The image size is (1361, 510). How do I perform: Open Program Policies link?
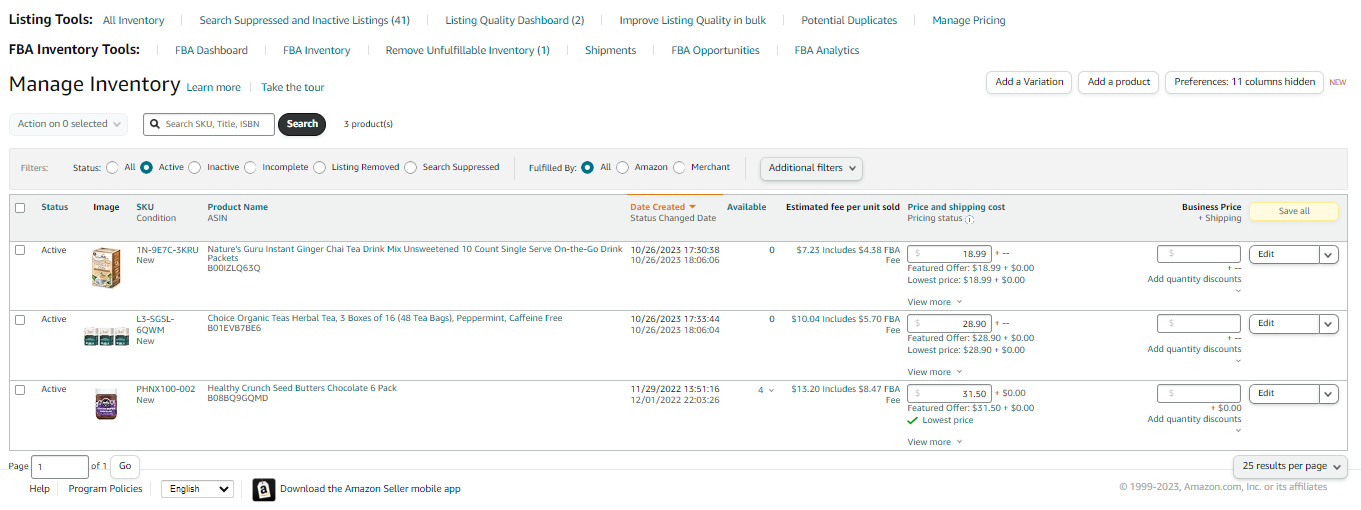105,489
